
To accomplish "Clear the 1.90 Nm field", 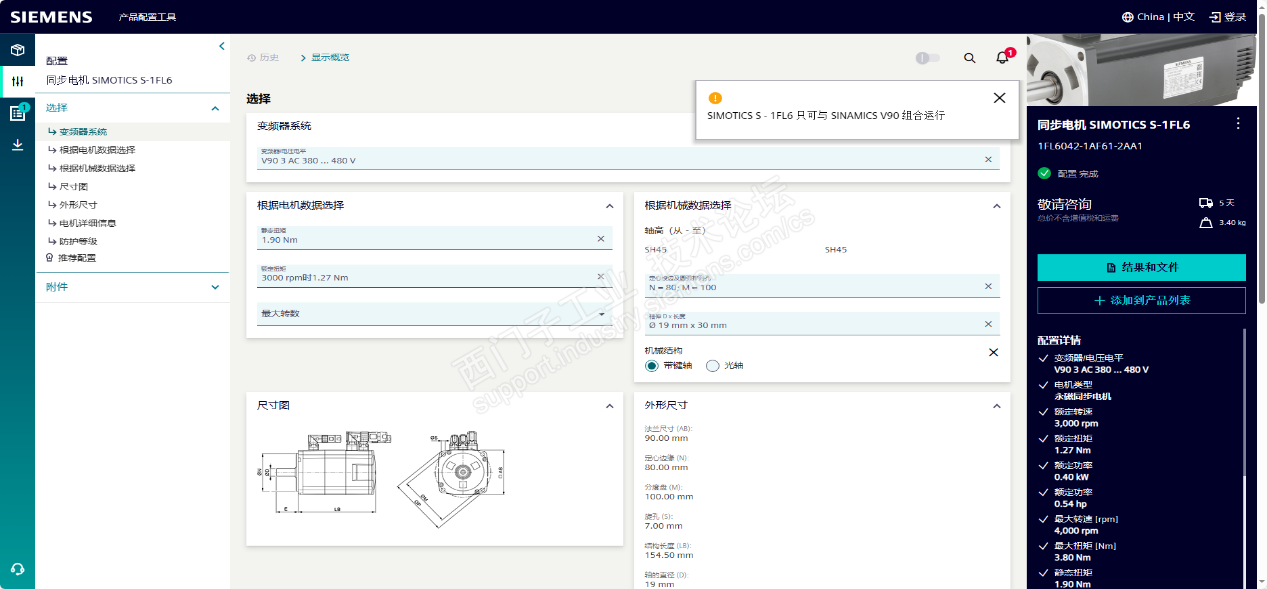I will coord(601,239).
